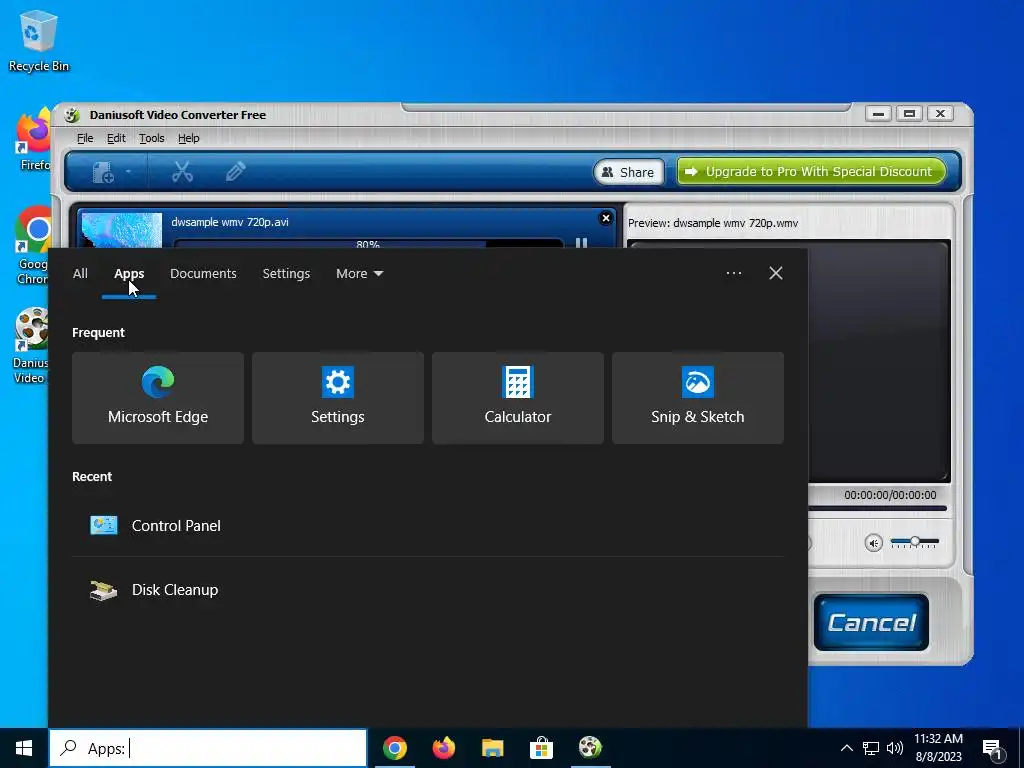
Task: Open Disk Cleanup from Recent list
Action: tap(428, 590)
